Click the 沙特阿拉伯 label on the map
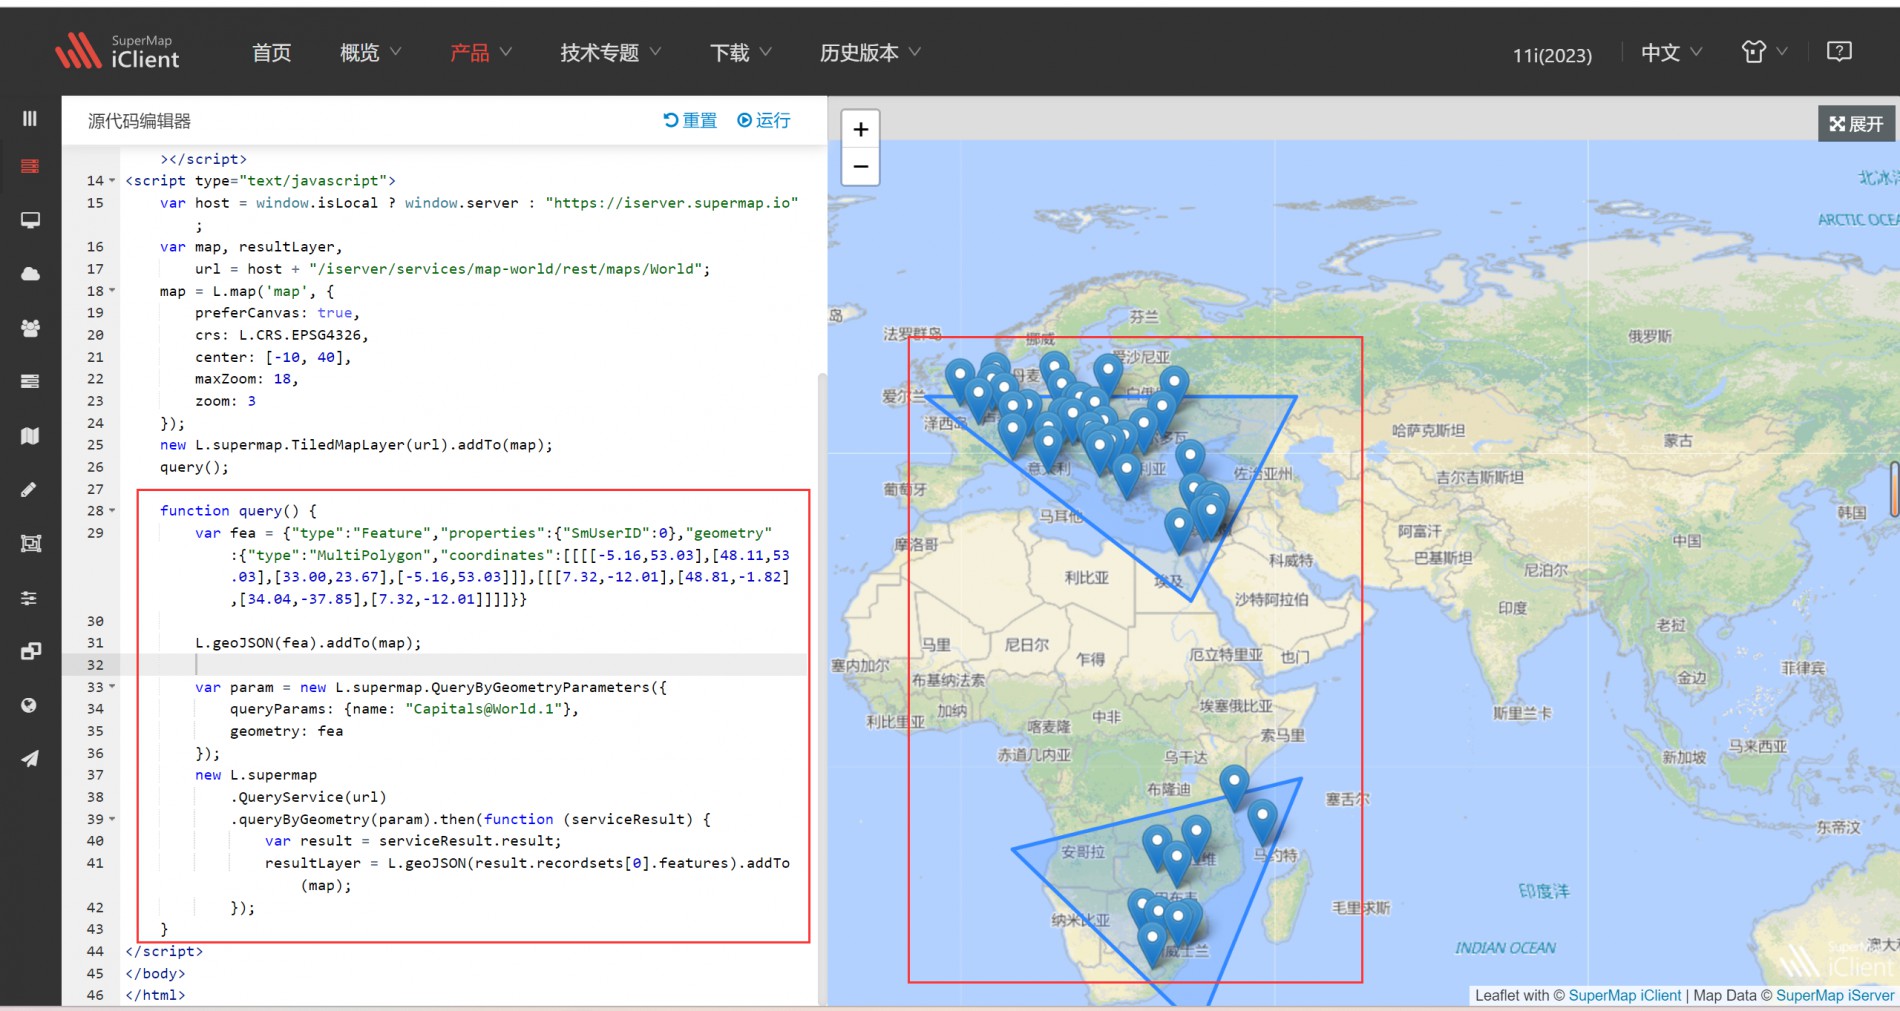 [1271, 599]
